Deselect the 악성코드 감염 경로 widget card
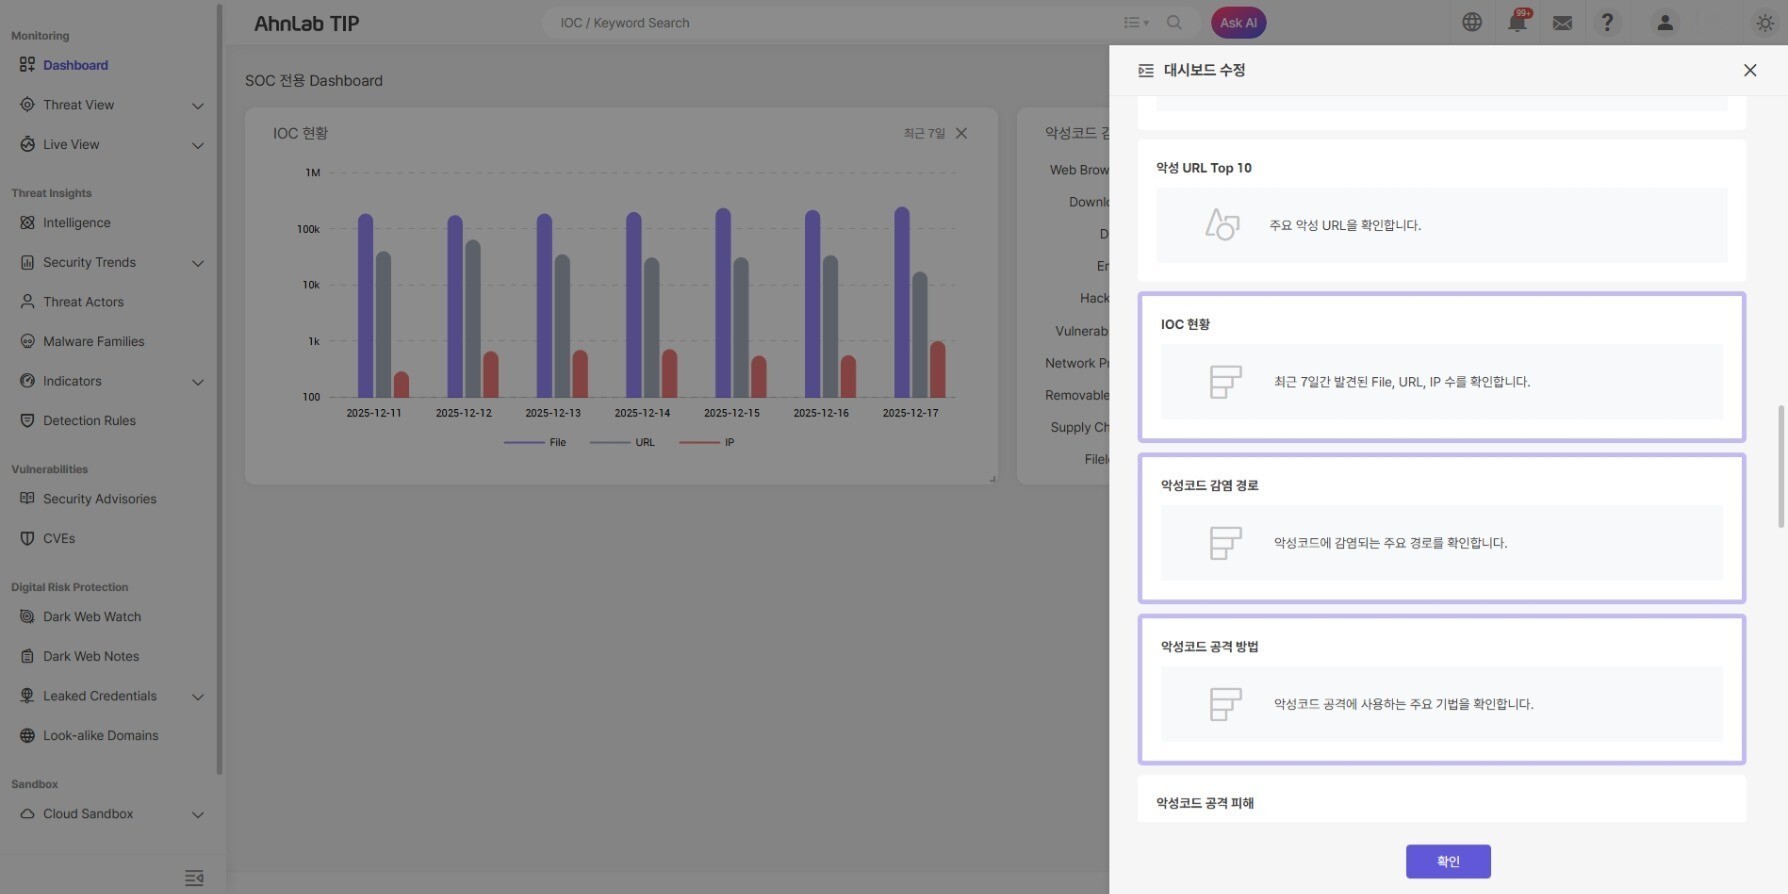Viewport: 1788px width, 894px height. coord(1442,528)
